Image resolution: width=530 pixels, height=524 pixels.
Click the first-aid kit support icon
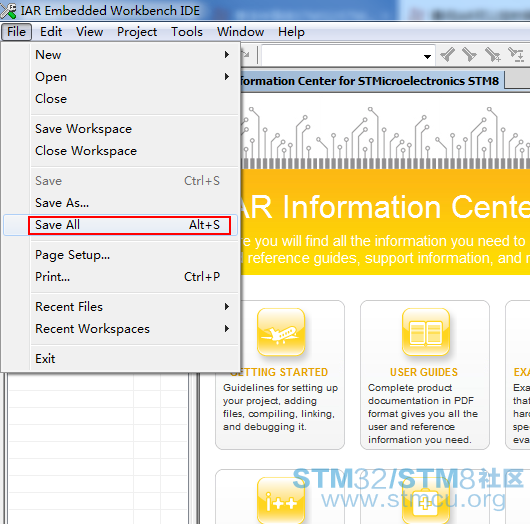tap(426, 500)
